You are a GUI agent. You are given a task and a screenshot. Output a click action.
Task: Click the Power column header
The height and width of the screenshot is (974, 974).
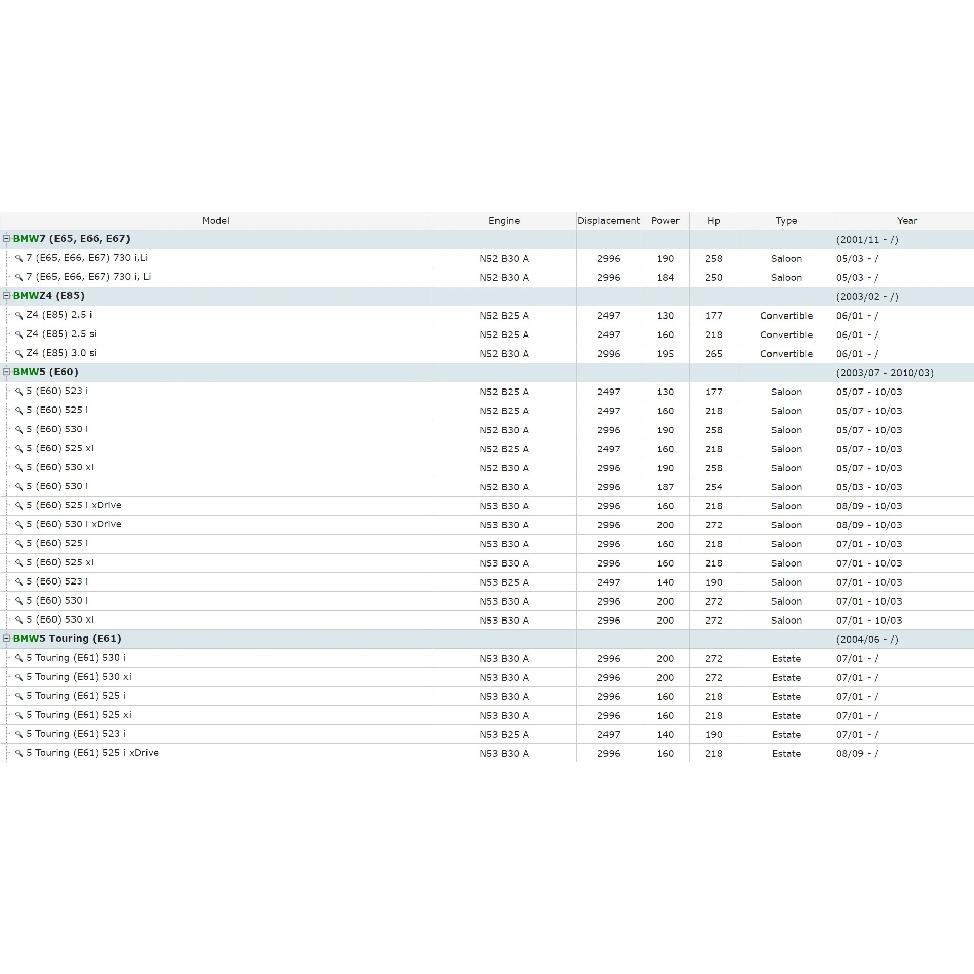pos(665,221)
